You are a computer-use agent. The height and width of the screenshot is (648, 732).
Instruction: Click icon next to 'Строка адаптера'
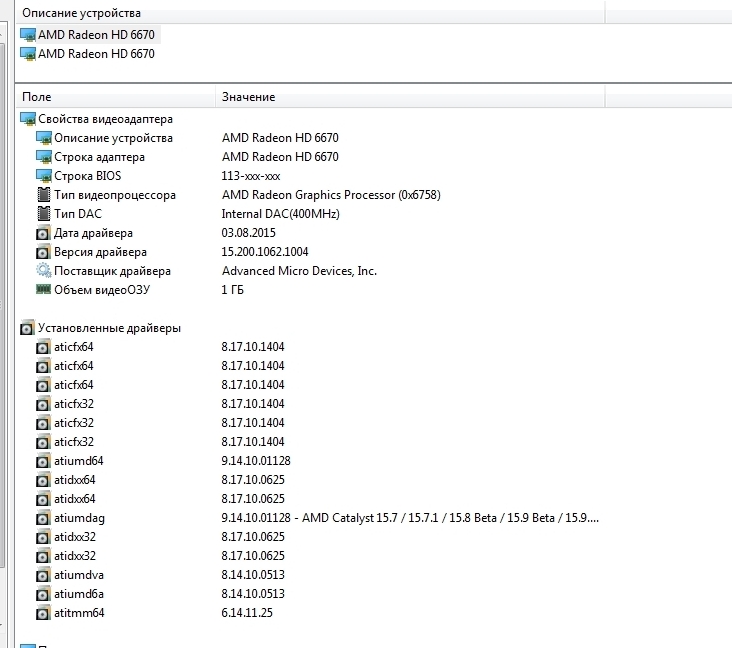44,157
